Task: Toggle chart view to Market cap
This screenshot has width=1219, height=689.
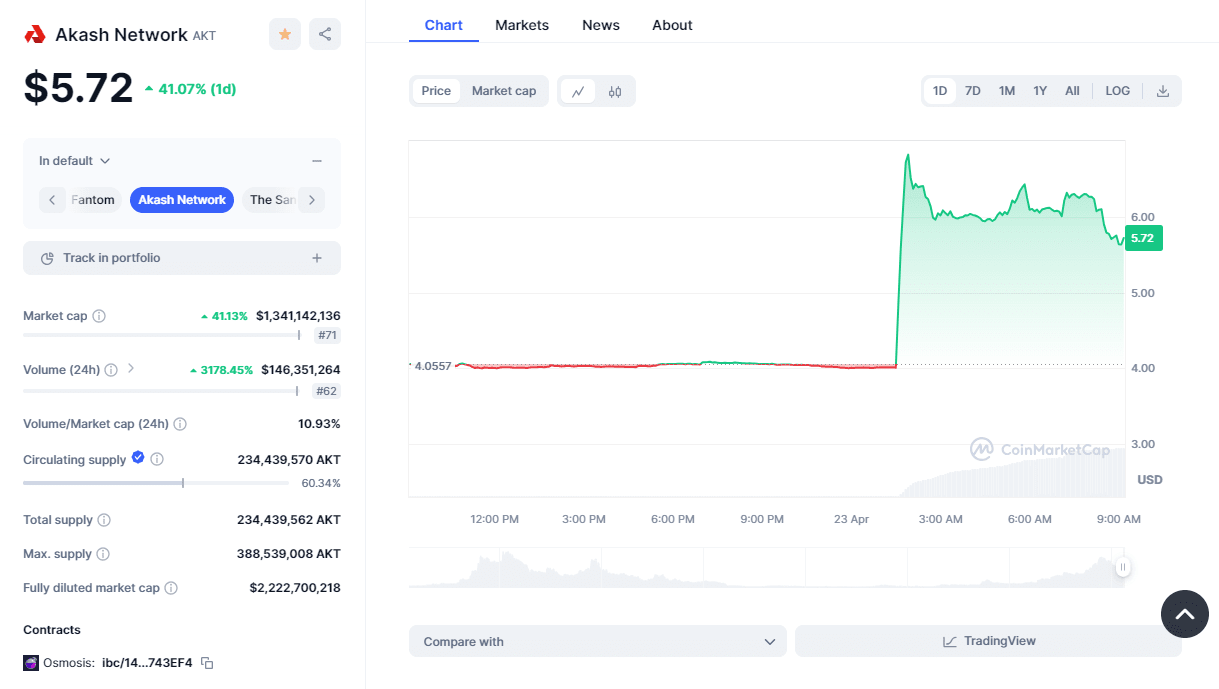Action: [x=504, y=90]
